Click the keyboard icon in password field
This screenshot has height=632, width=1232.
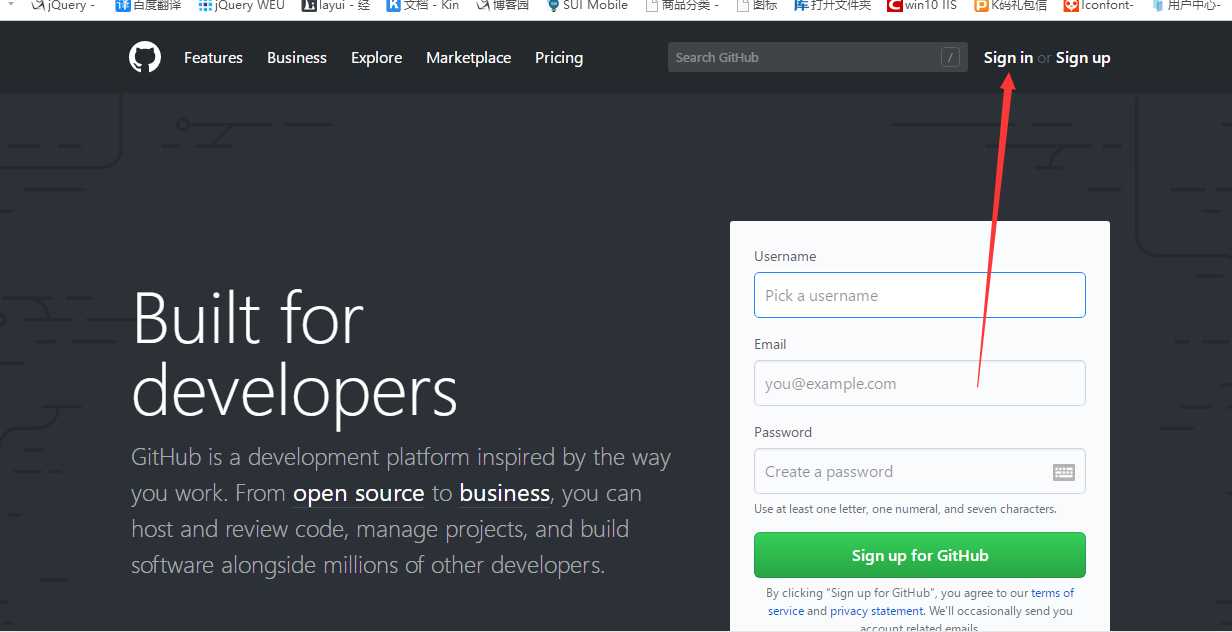[x=1064, y=472]
